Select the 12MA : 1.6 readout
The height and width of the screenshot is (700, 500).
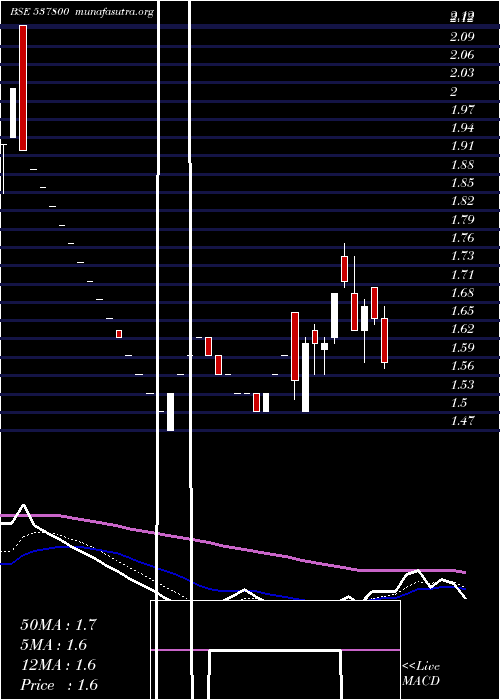[x=58, y=664]
